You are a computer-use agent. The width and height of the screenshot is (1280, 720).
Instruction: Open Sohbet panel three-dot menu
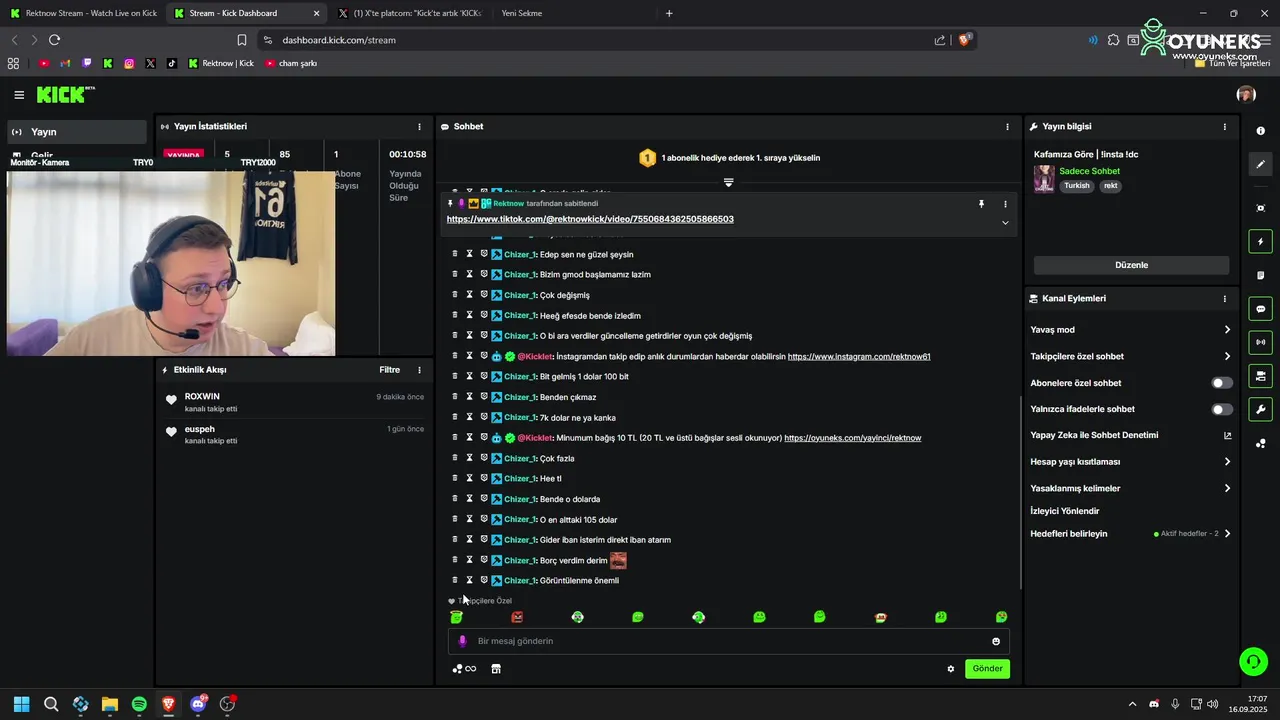(1007, 127)
